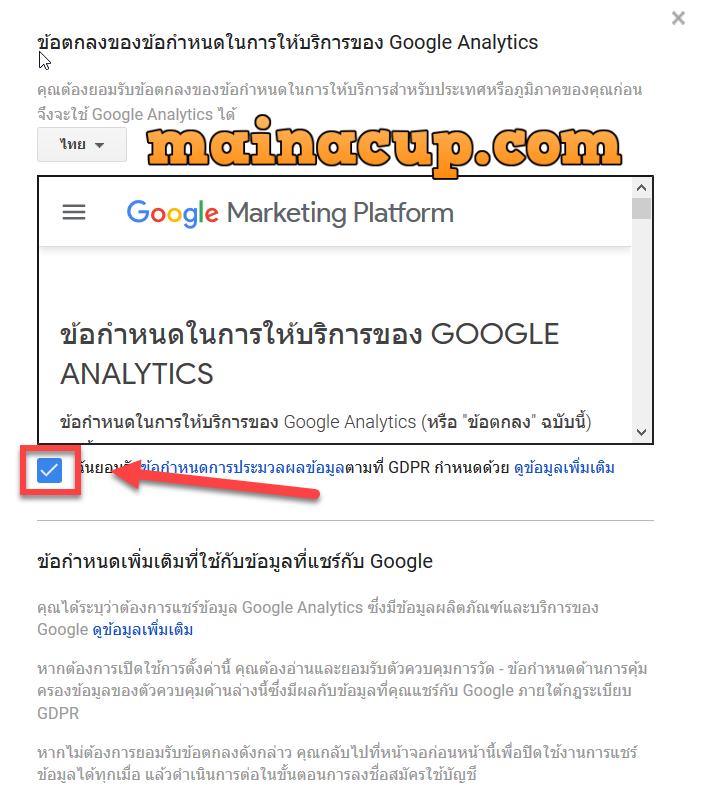Open ดูข้อมูลเพิ่มเติม link under shared data section
Image resolution: width=704 pixels, height=791 pixels.
(x=143, y=630)
